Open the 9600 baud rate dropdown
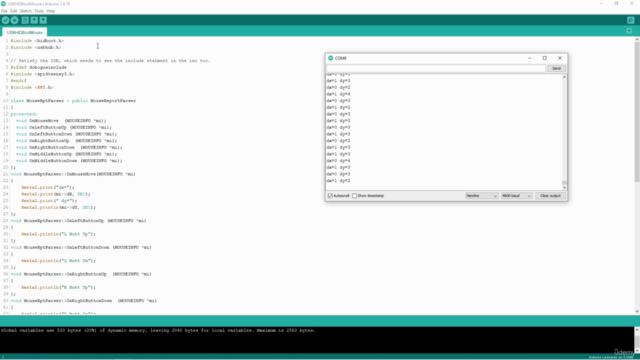 [x=516, y=196]
